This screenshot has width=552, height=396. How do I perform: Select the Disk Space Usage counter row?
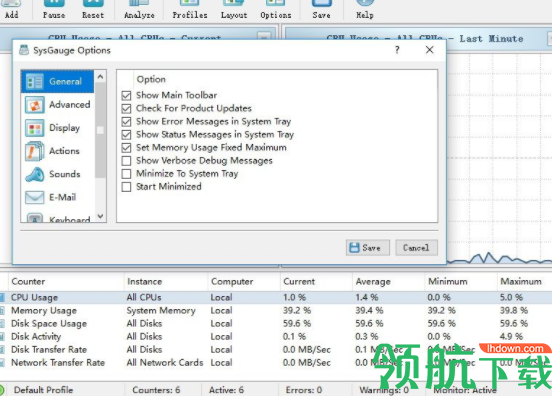pos(276,324)
